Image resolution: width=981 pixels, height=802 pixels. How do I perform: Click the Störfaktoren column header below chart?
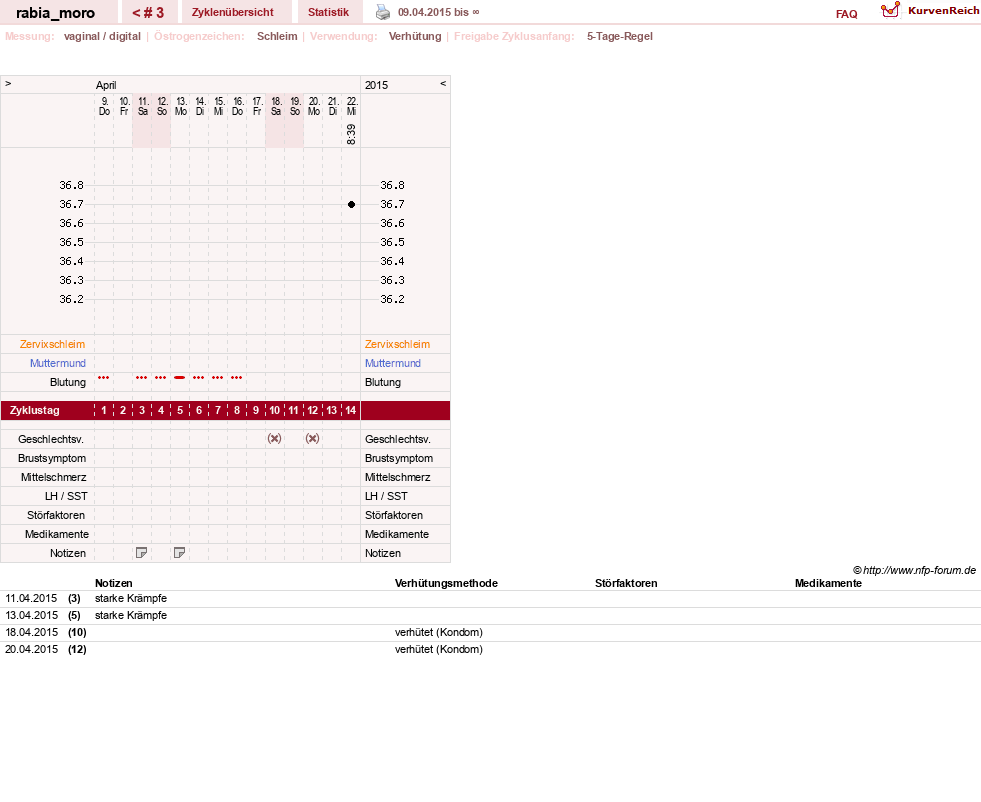pos(626,583)
